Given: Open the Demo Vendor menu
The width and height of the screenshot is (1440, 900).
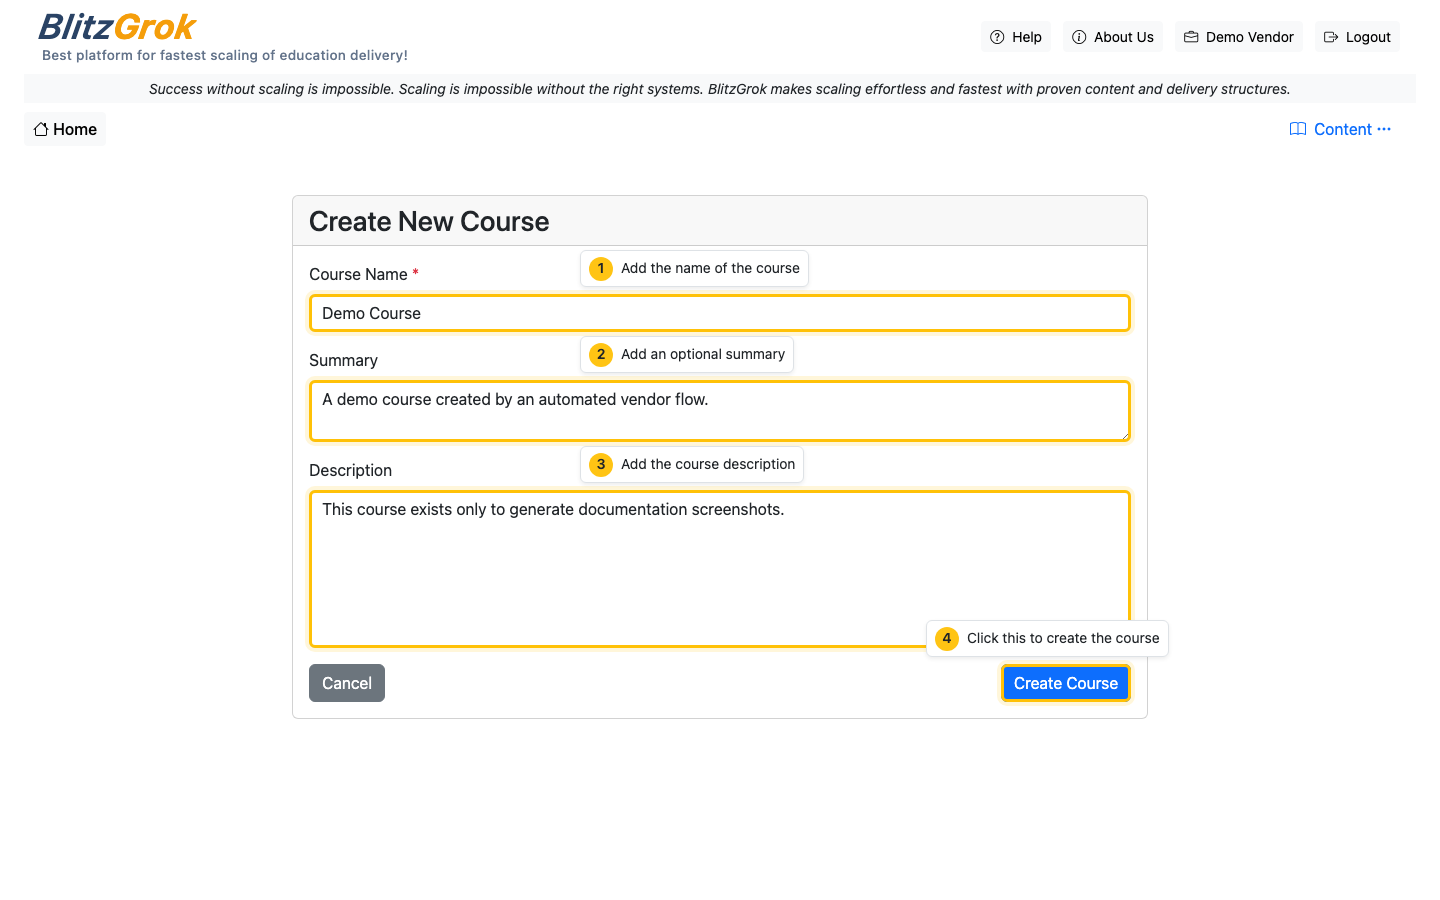Looking at the screenshot, I should point(1238,36).
